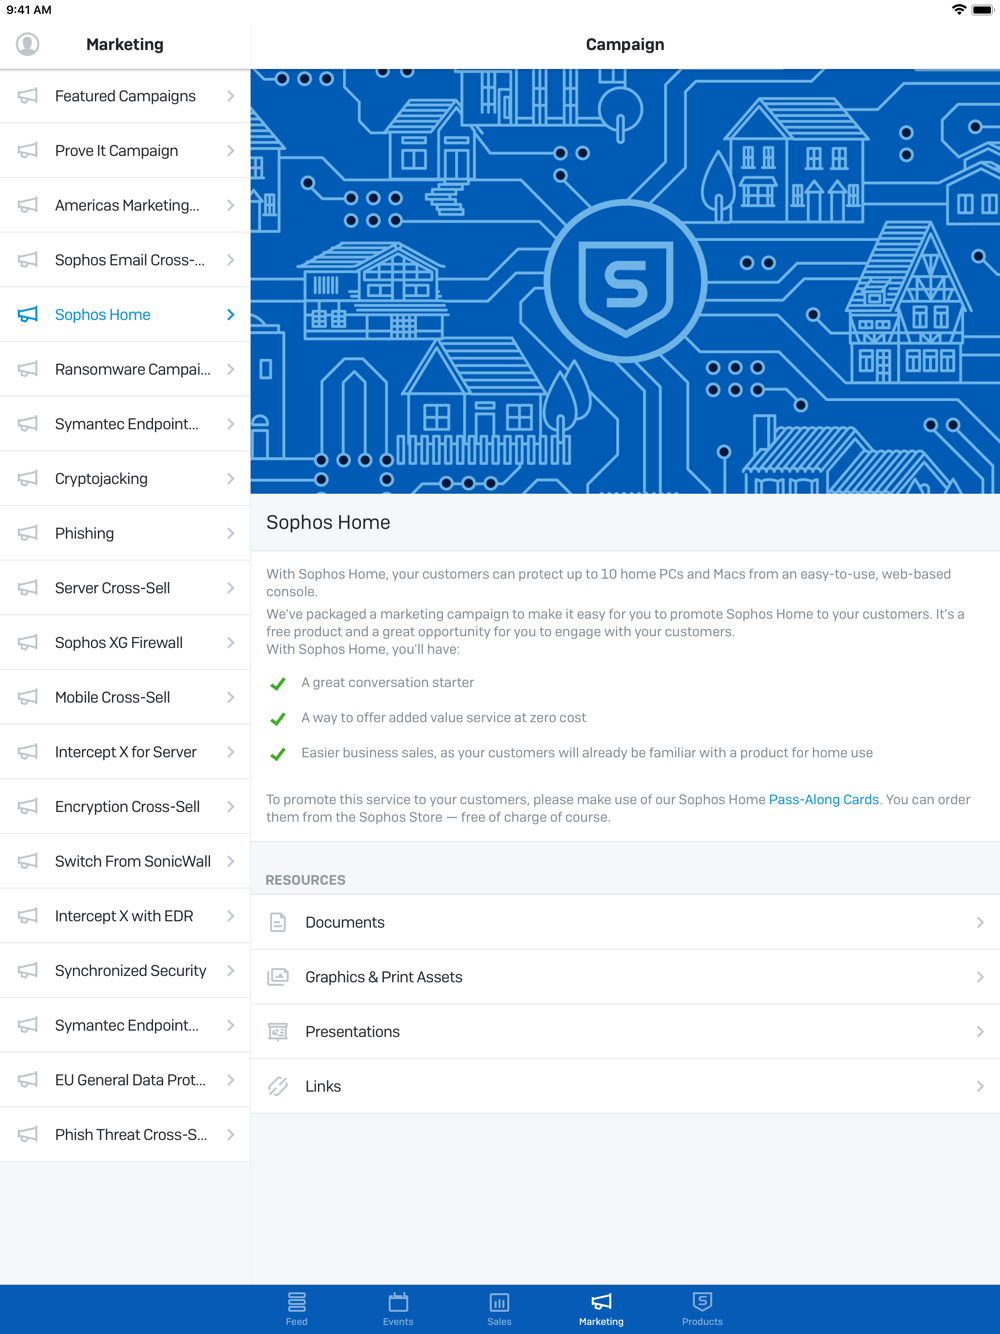Click the Sophos Home heading text

tap(328, 522)
